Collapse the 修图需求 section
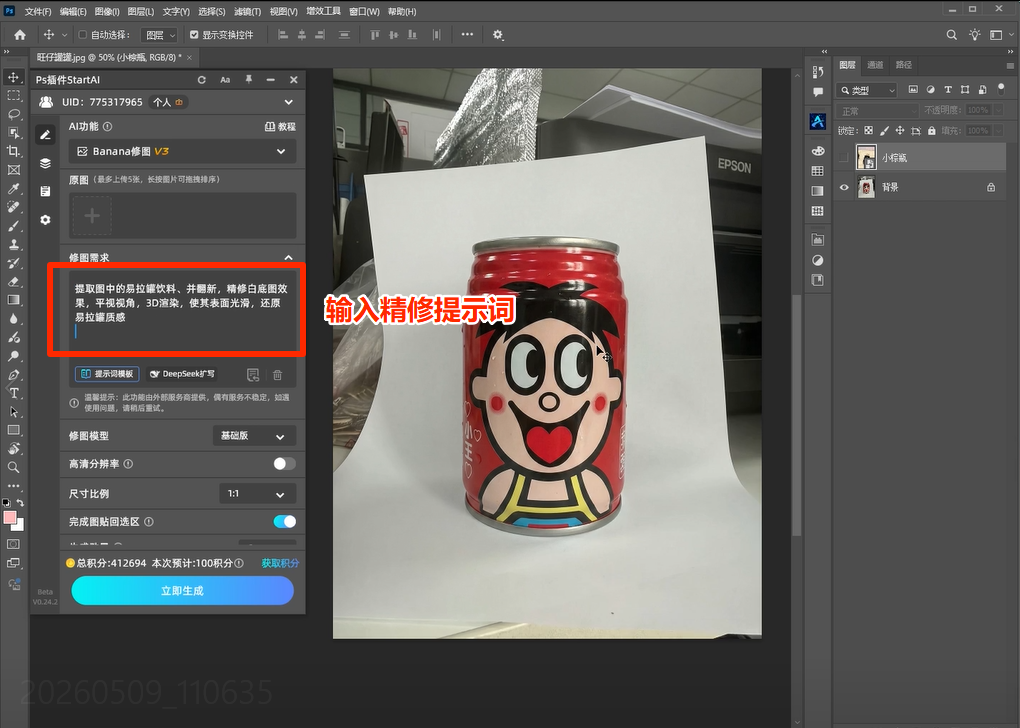 [288, 258]
